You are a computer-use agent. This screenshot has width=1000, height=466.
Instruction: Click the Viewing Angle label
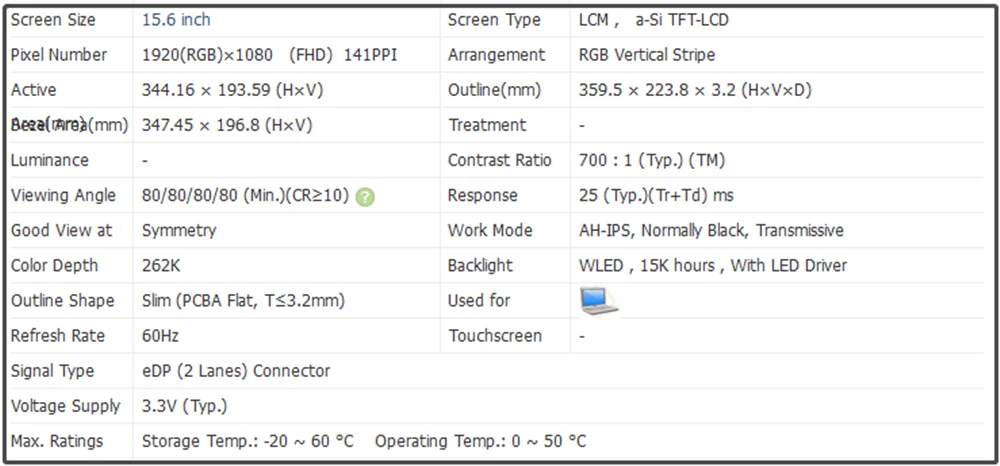[63, 195]
